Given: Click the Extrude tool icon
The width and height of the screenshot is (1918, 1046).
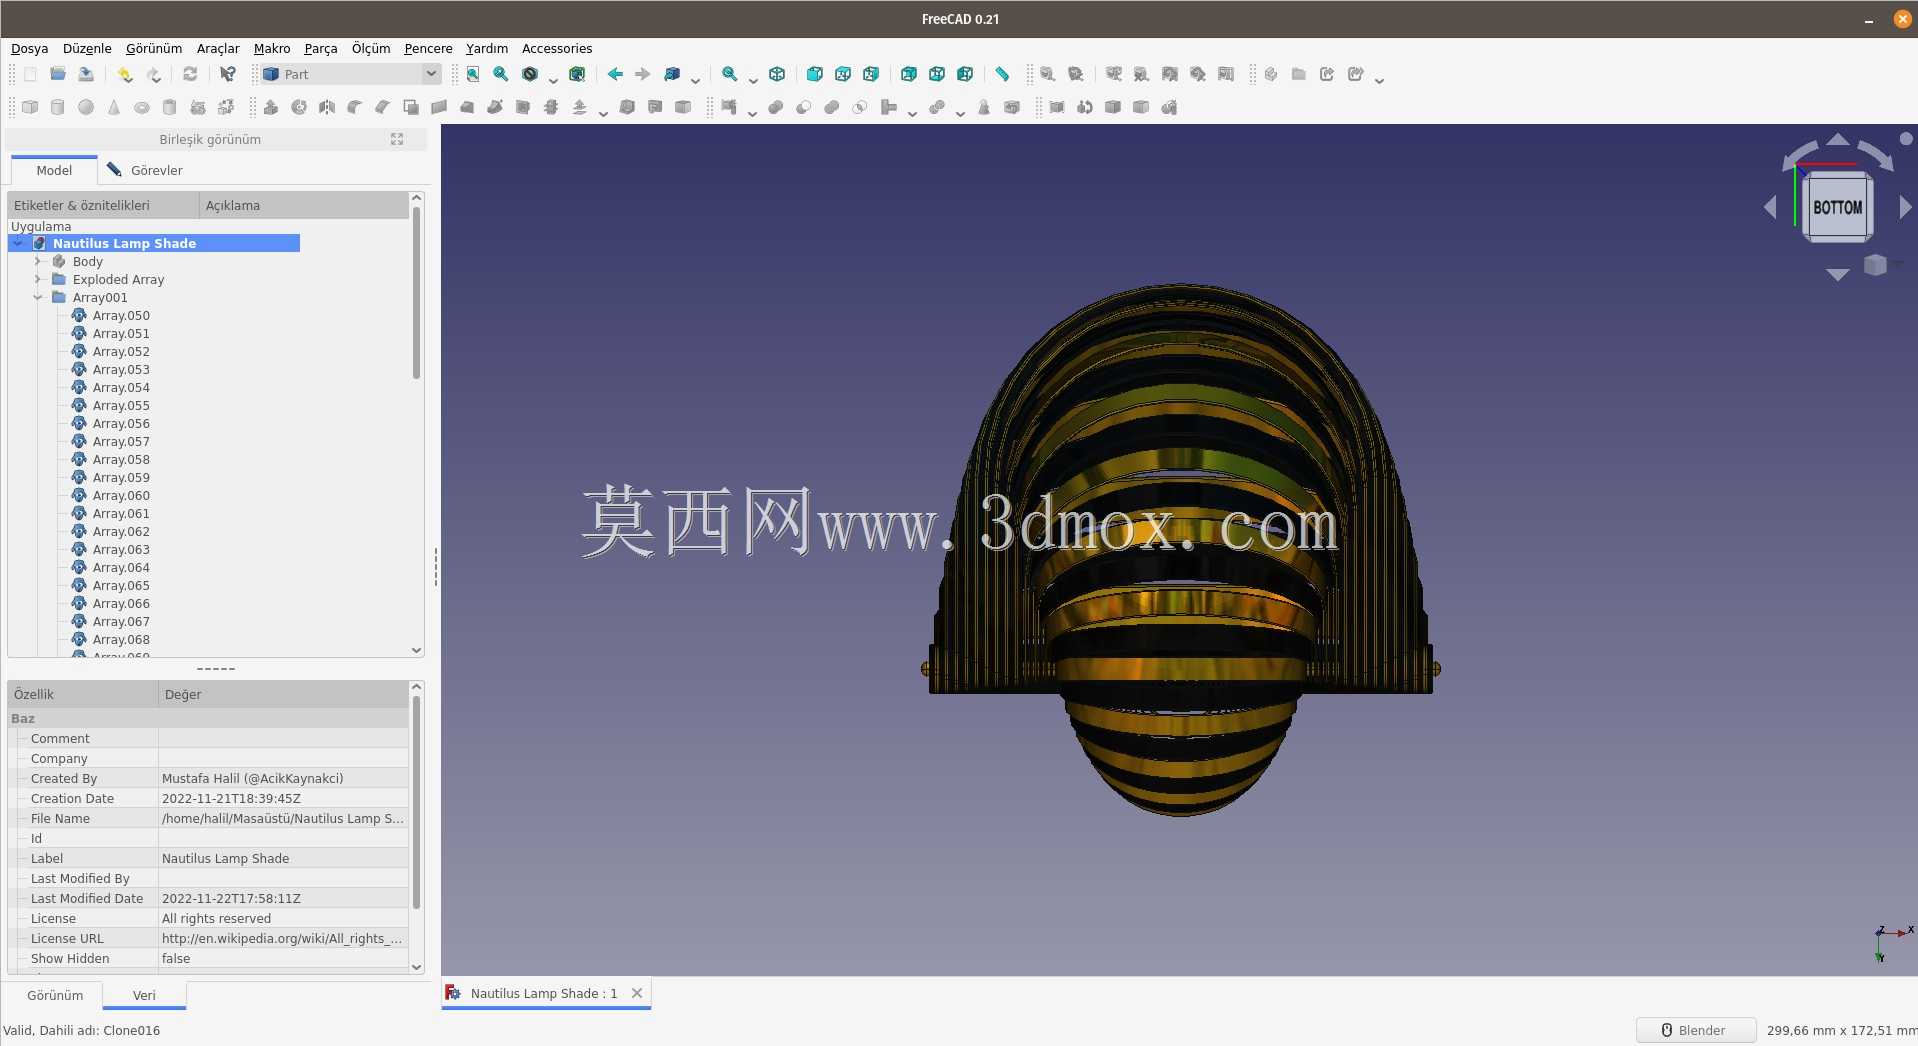Looking at the screenshot, I should pos(271,107).
